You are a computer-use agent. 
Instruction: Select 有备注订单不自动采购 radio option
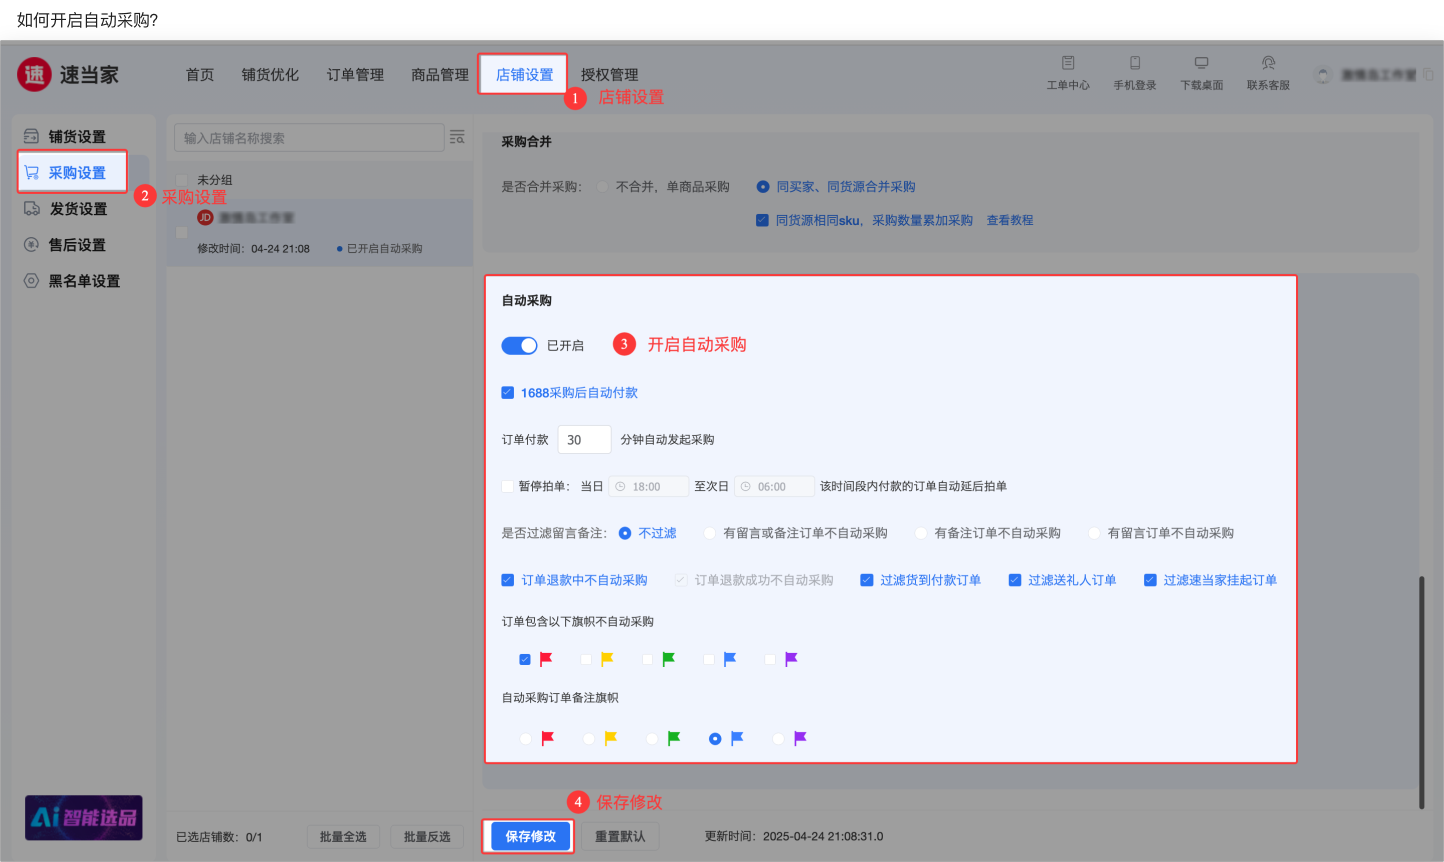click(x=921, y=534)
